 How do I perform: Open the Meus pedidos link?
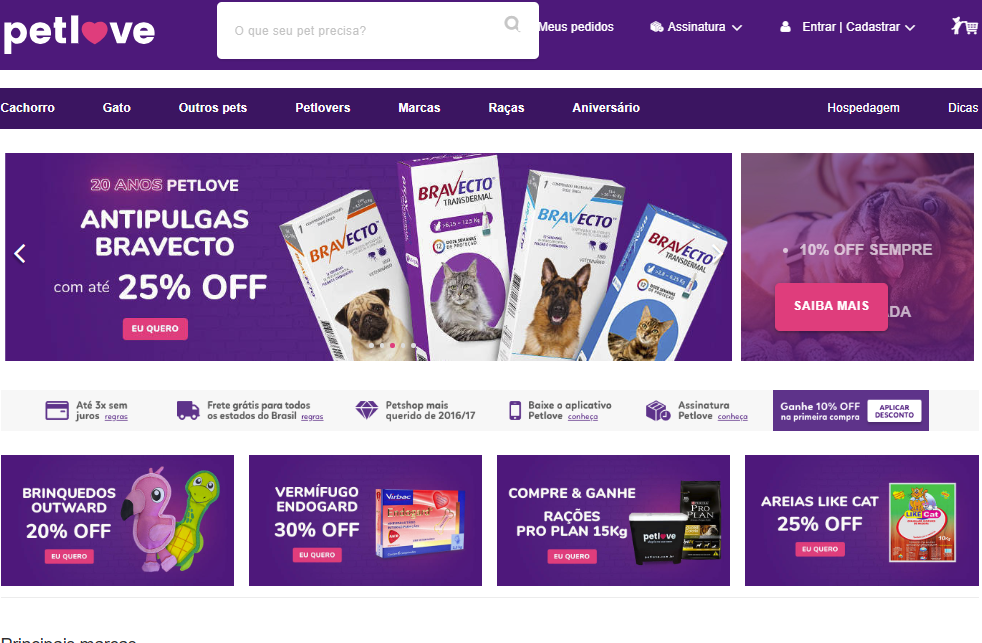(x=576, y=27)
